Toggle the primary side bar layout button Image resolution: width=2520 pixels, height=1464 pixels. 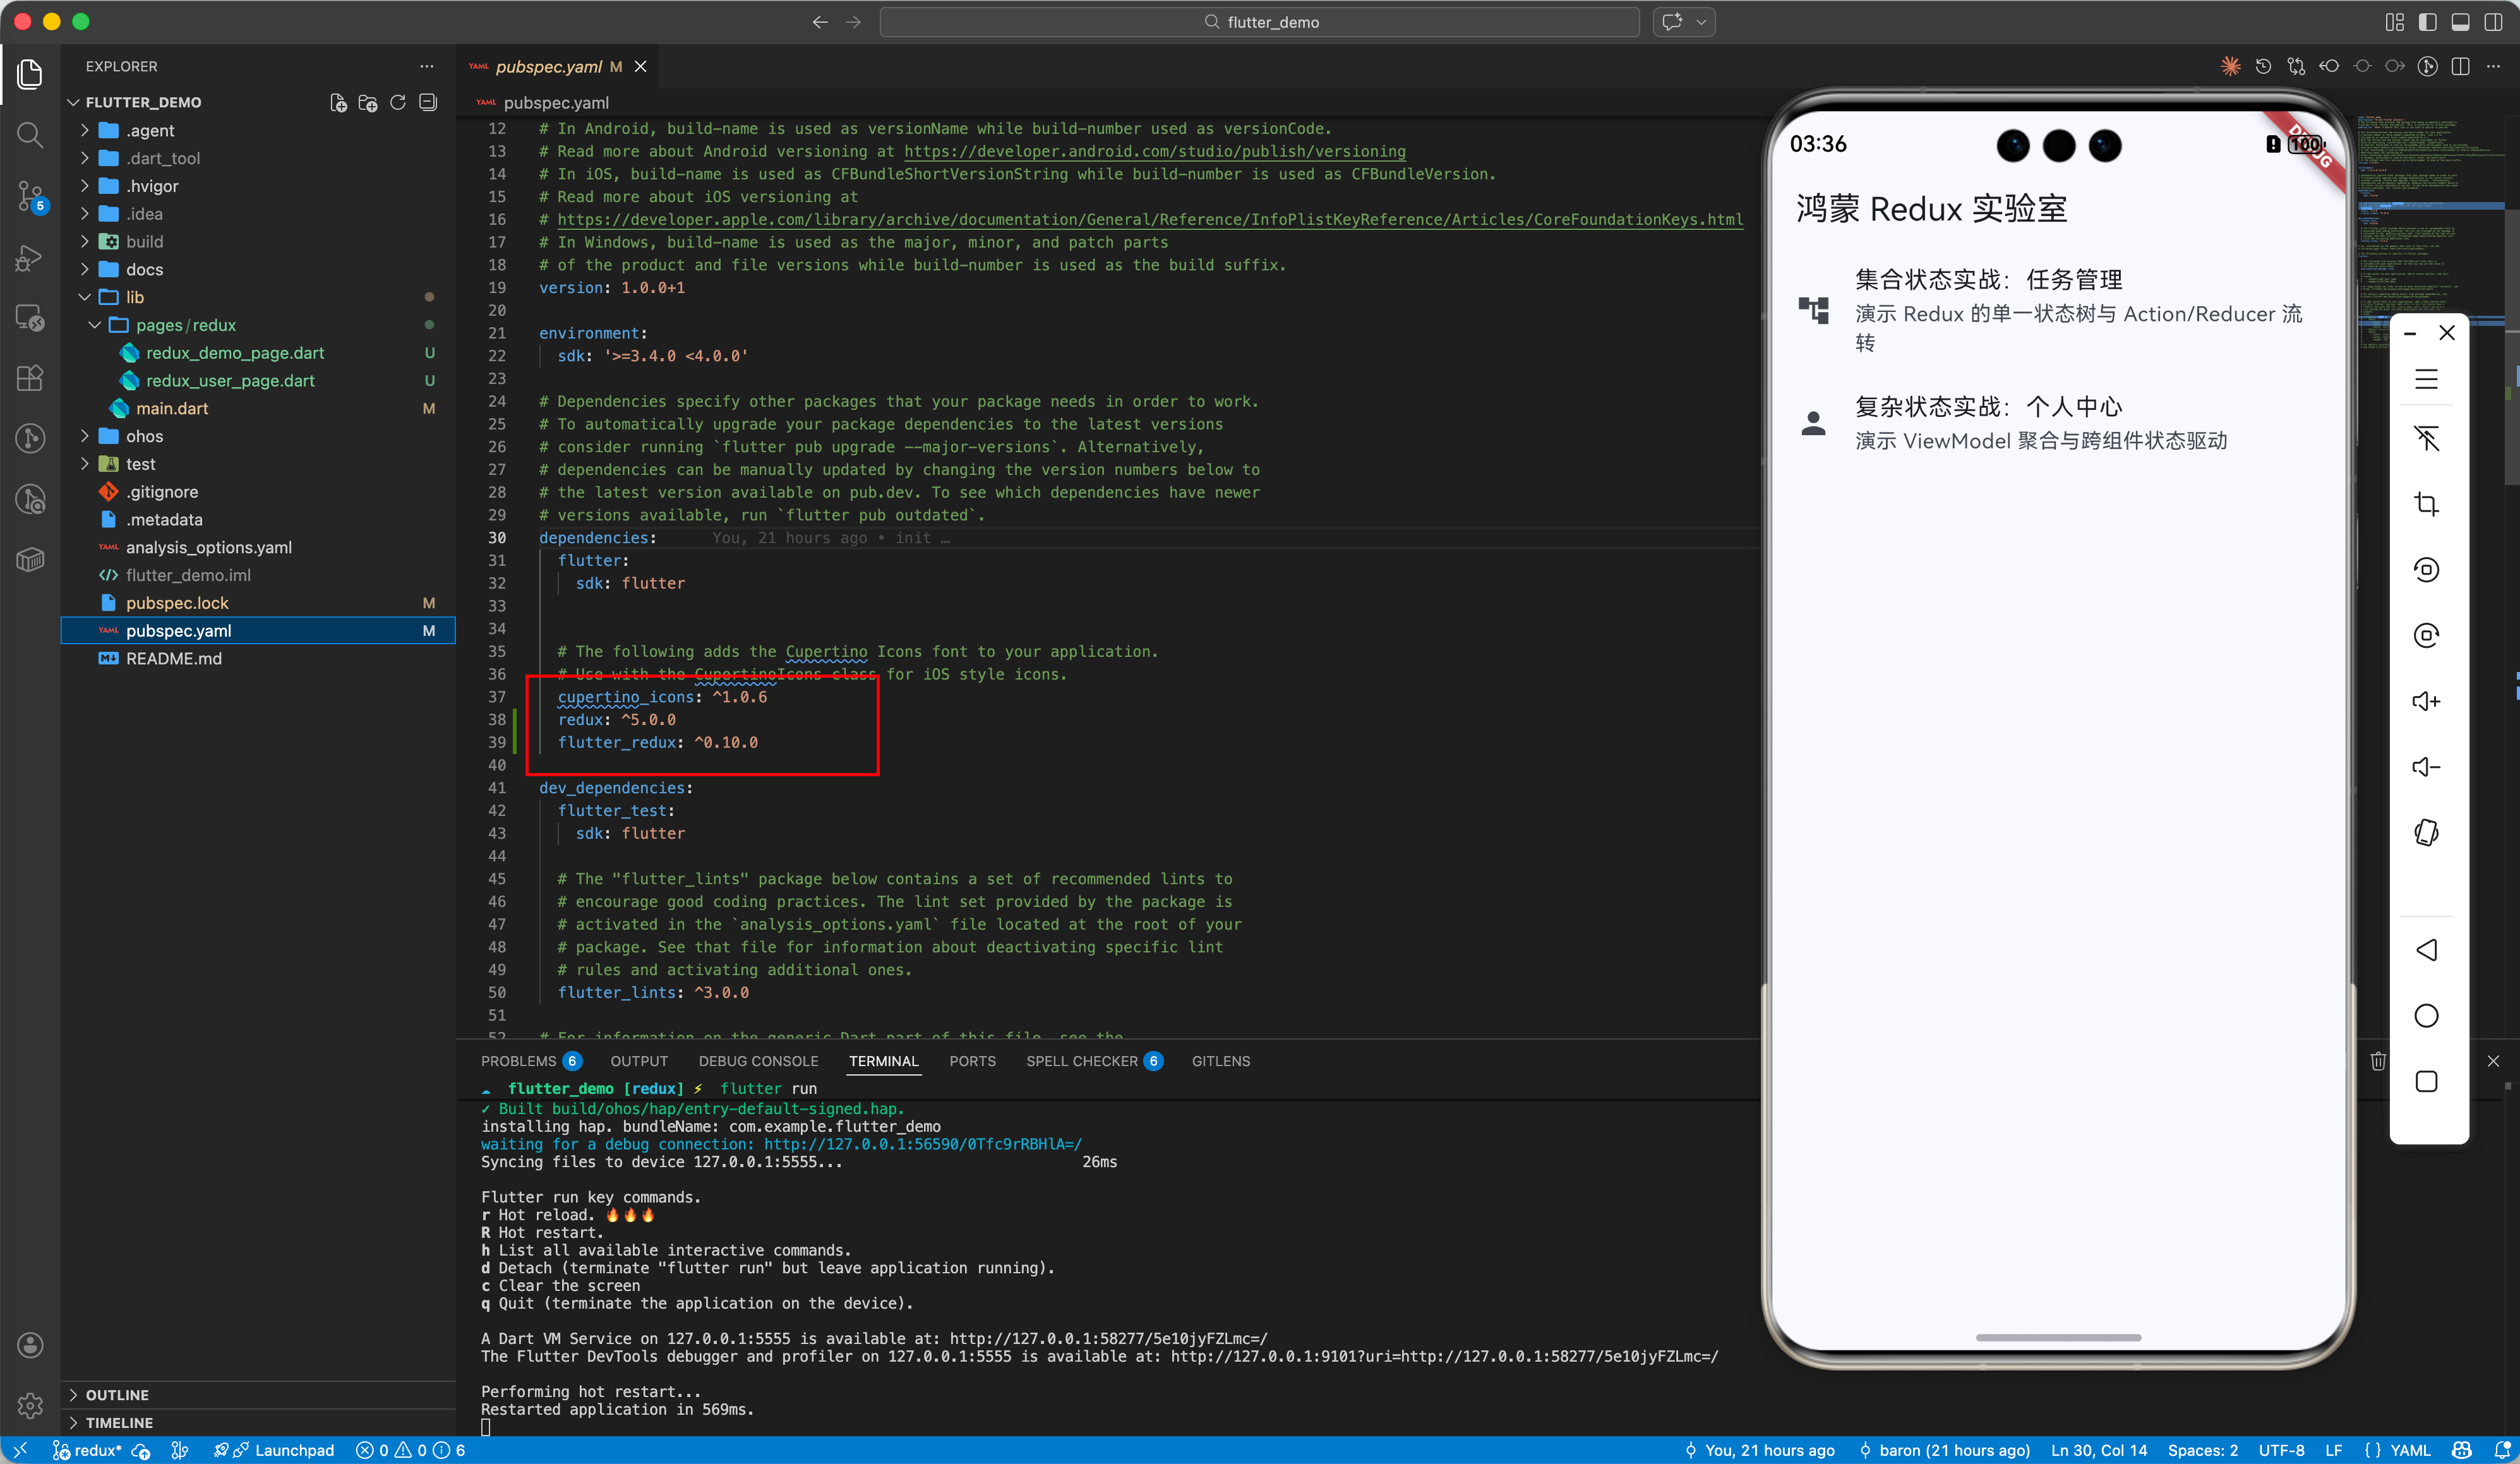[2427, 22]
